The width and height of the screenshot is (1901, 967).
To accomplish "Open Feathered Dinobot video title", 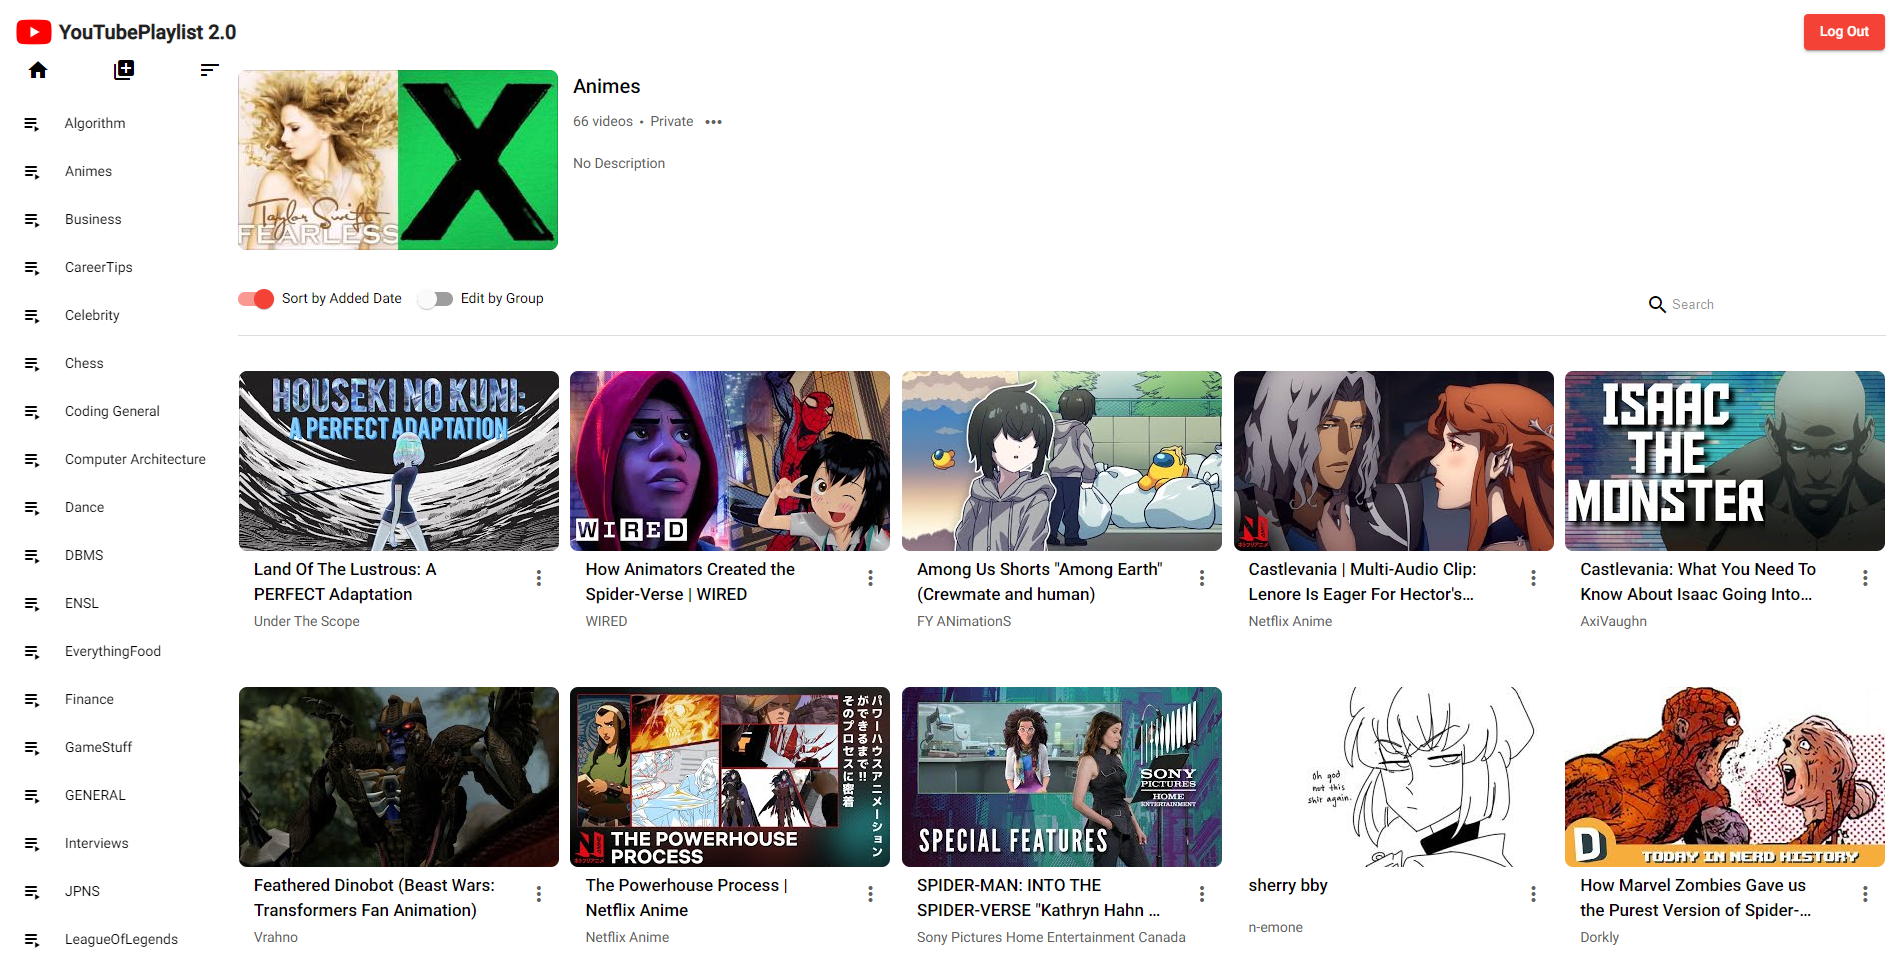I will (374, 897).
